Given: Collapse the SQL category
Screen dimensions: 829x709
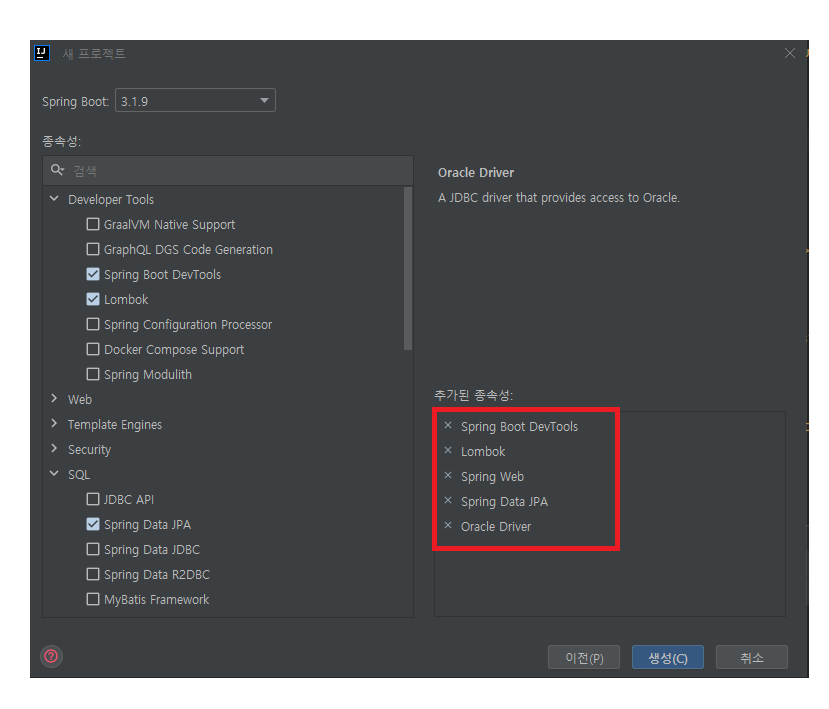Looking at the screenshot, I should tap(54, 474).
